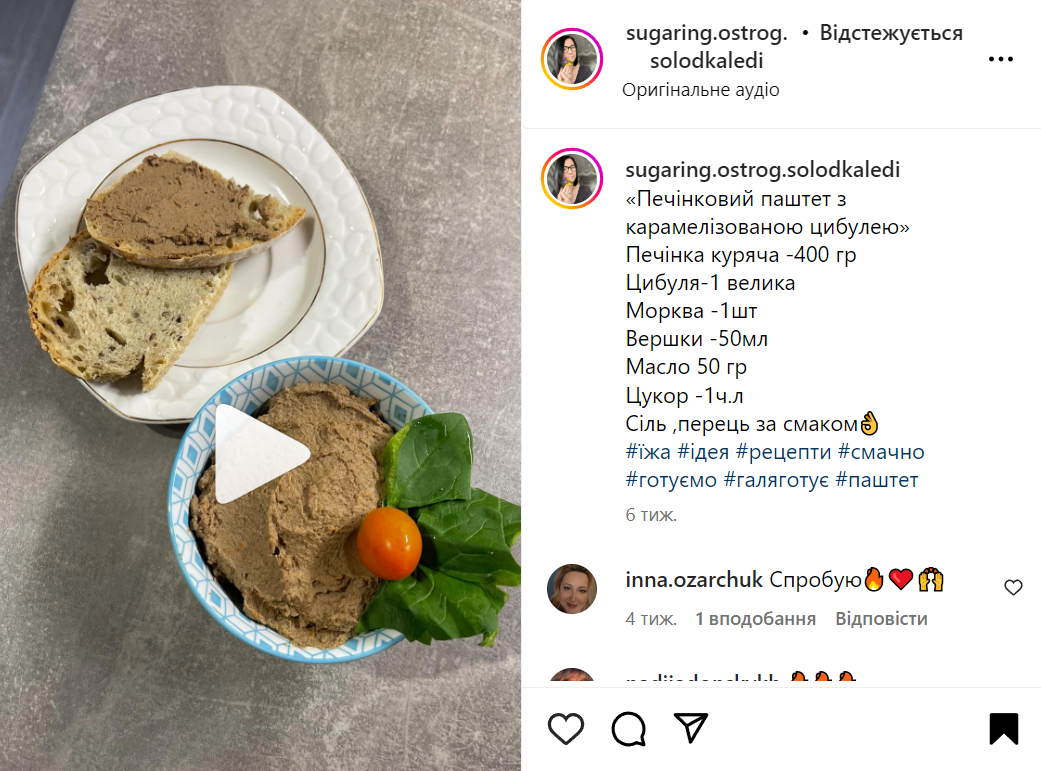Like the post with heart icon
1041x771 pixels.
tap(566, 728)
